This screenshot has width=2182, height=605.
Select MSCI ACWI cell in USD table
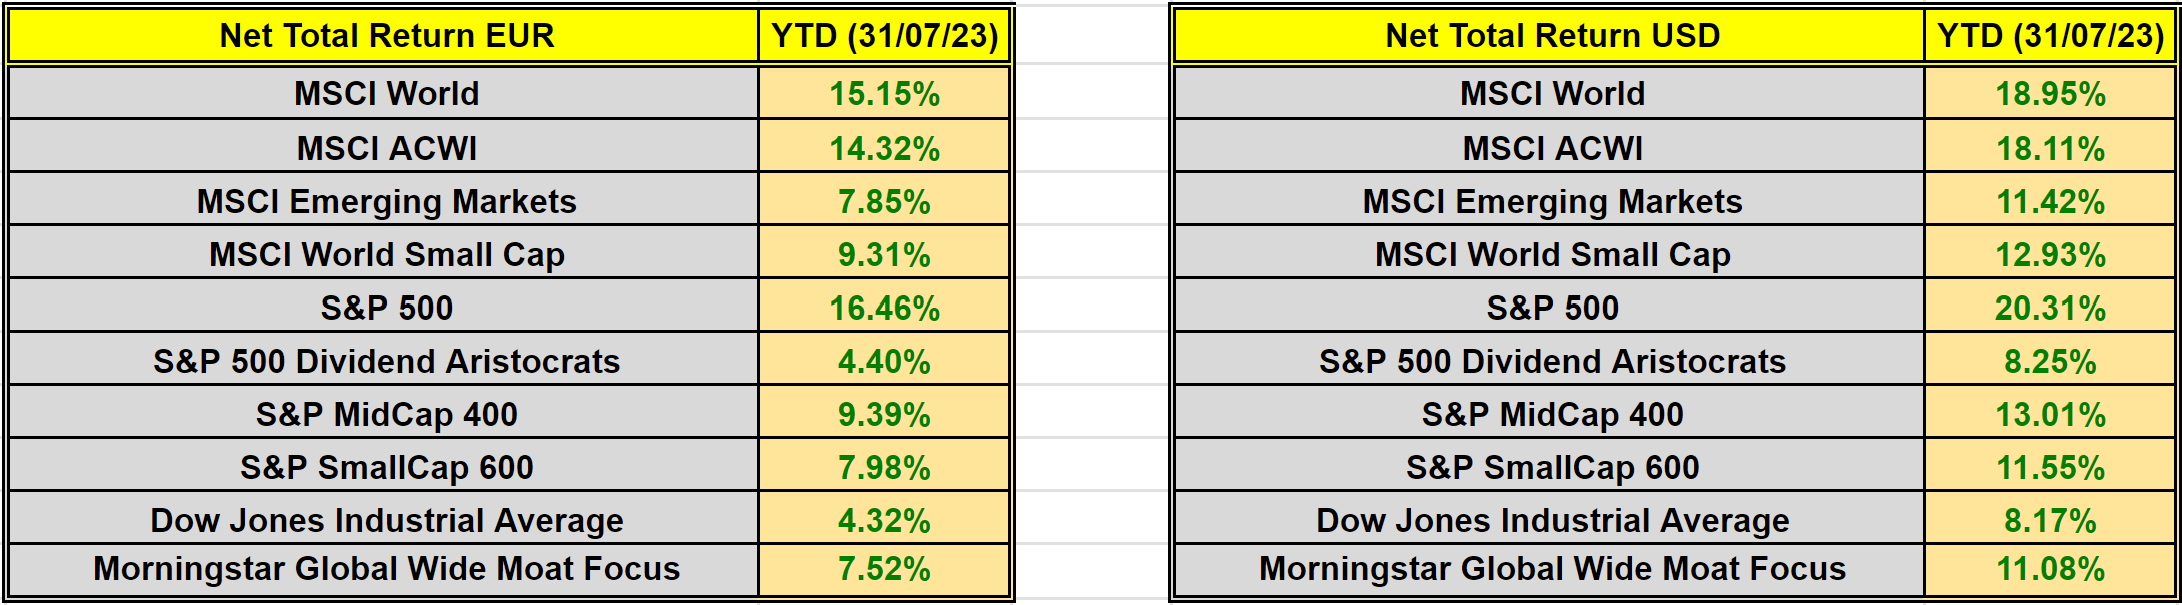(x=1551, y=148)
